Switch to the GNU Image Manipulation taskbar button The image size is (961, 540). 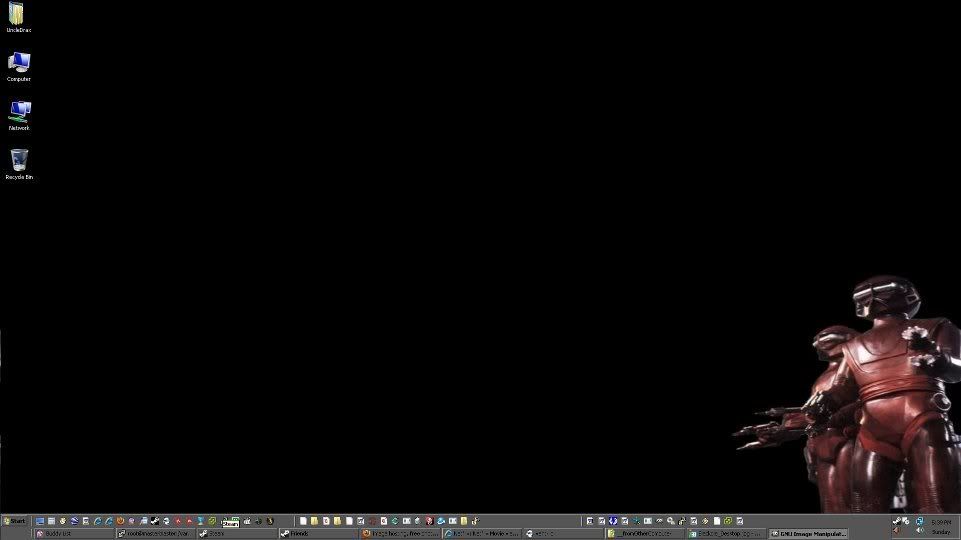point(808,534)
